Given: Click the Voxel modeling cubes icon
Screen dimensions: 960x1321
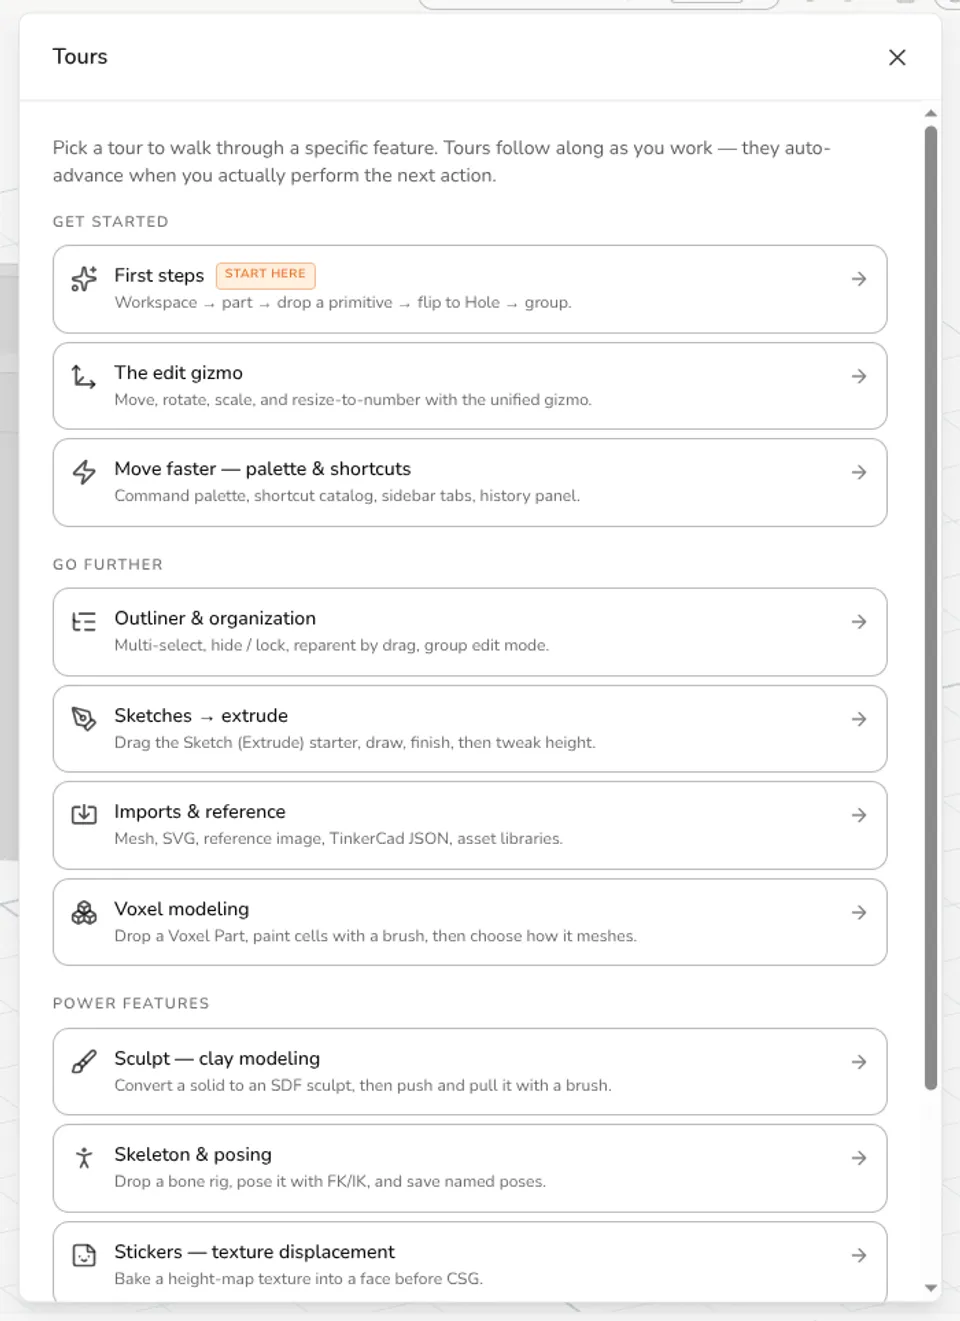Looking at the screenshot, I should pyautogui.click(x=84, y=912).
